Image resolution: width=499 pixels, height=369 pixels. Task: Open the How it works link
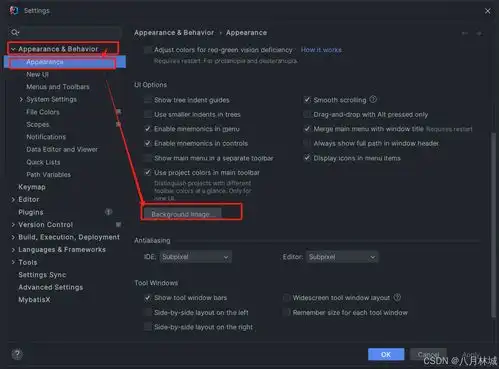pos(321,50)
